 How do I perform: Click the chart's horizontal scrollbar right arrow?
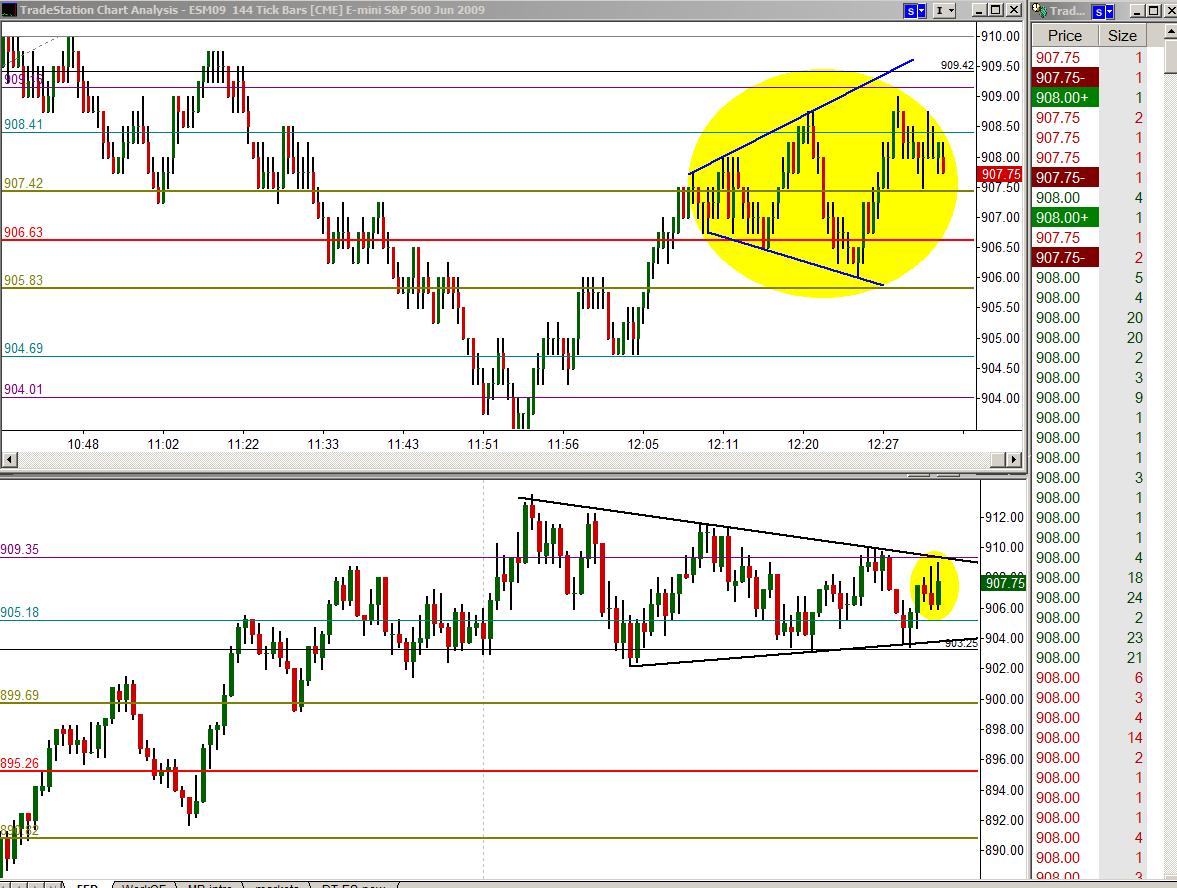[1014, 459]
